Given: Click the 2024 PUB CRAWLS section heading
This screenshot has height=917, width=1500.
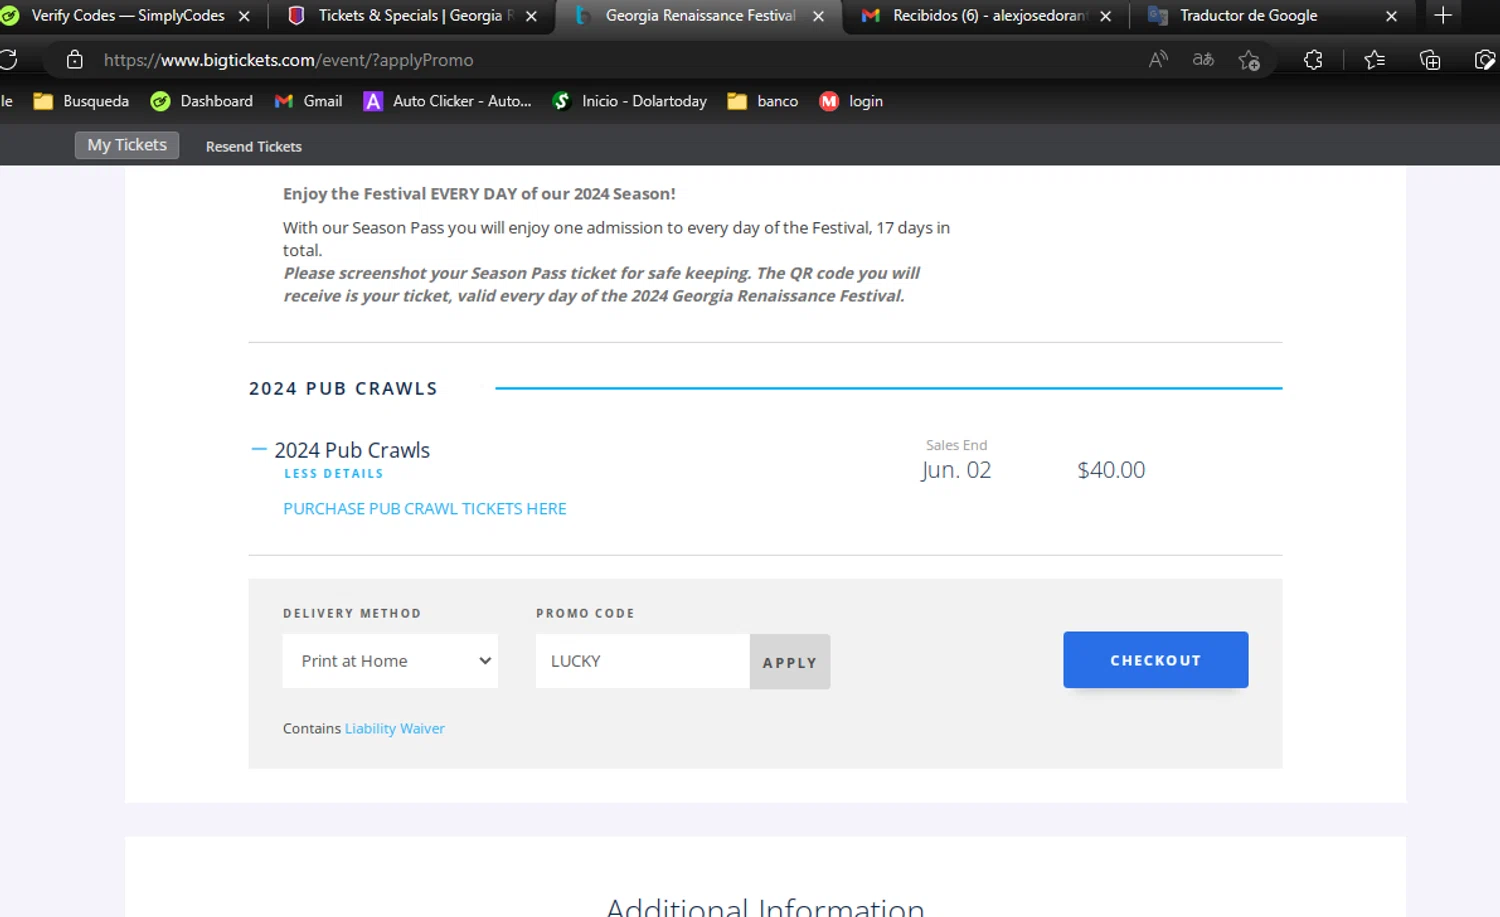Looking at the screenshot, I should click(x=343, y=388).
